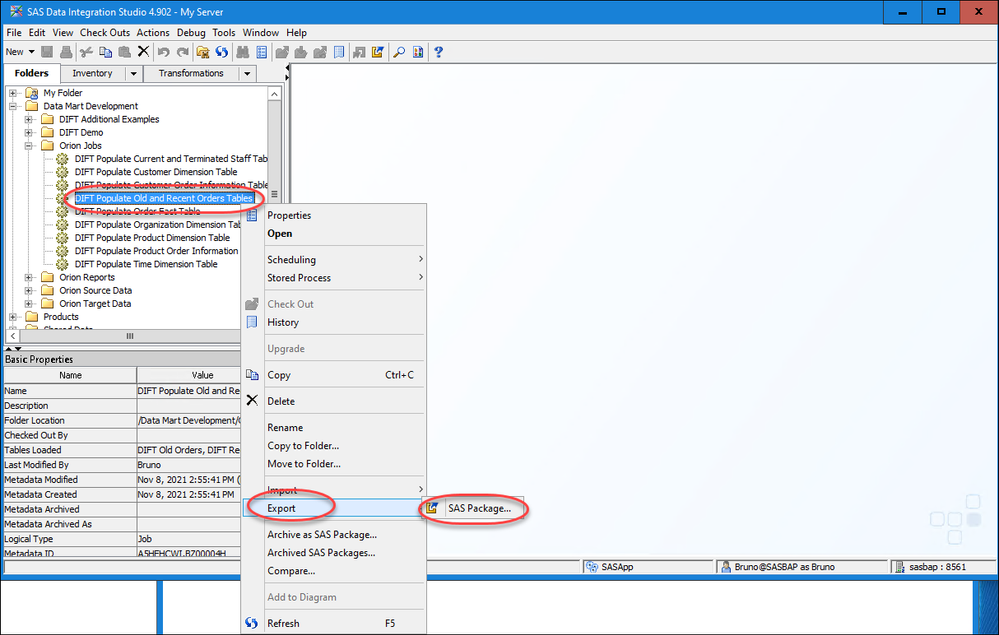Click the DIFT Populate Time Dimension Table job icon
Viewport: 999px width, 635px height.
63,264
